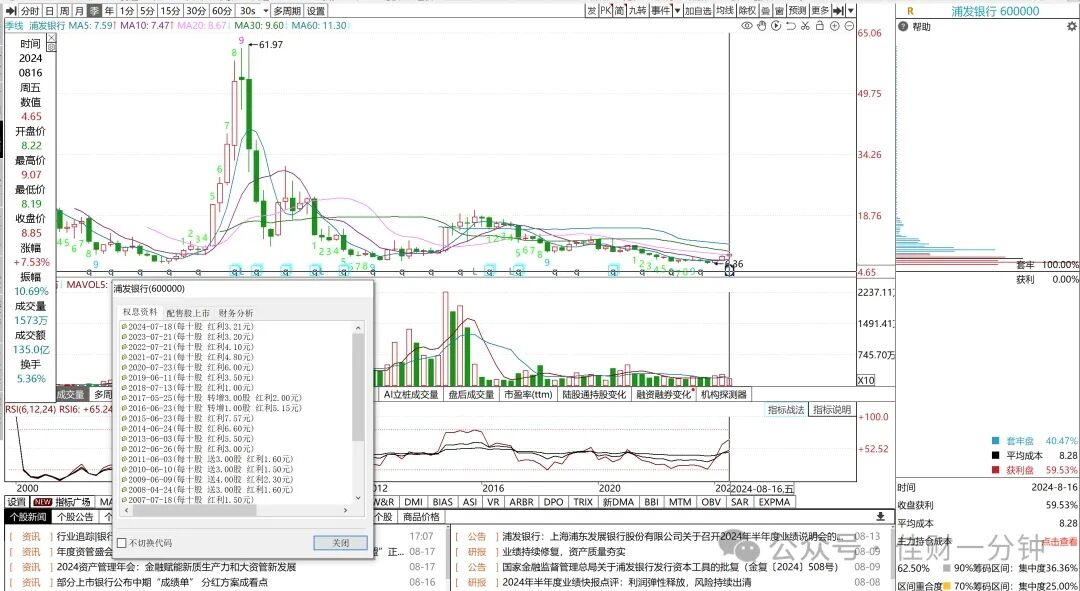Click dialog horizontal scroll right arrow
1080x591 pixels.
pyautogui.click(x=345, y=510)
